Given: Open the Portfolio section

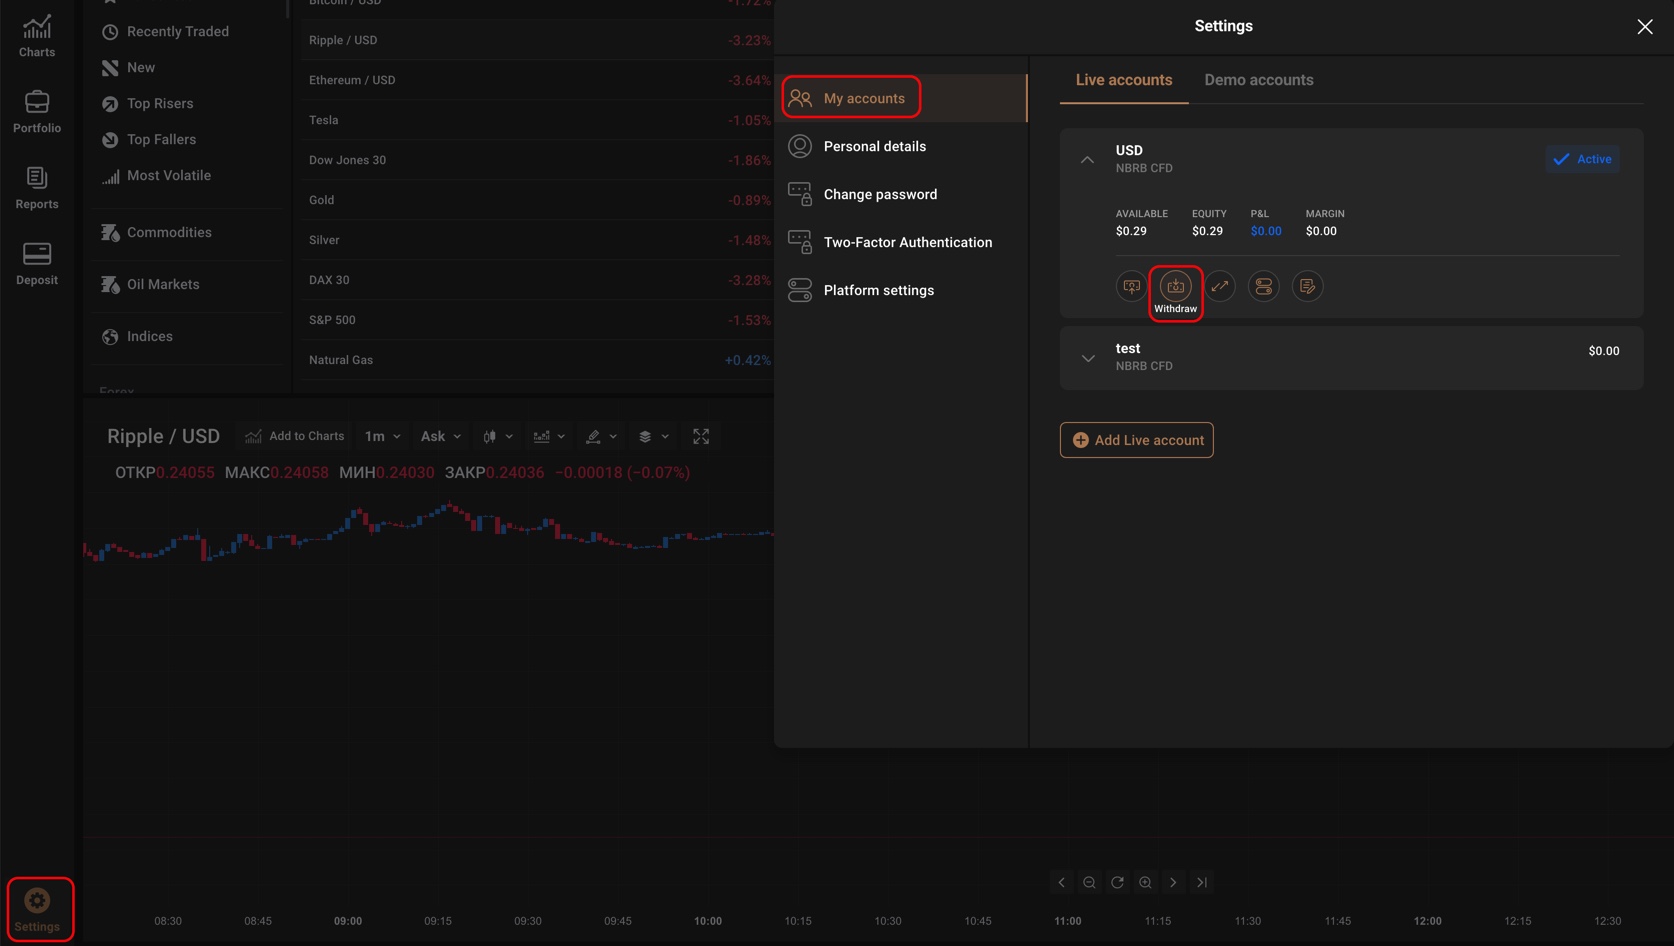Looking at the screenshot, I should [37, 112].
